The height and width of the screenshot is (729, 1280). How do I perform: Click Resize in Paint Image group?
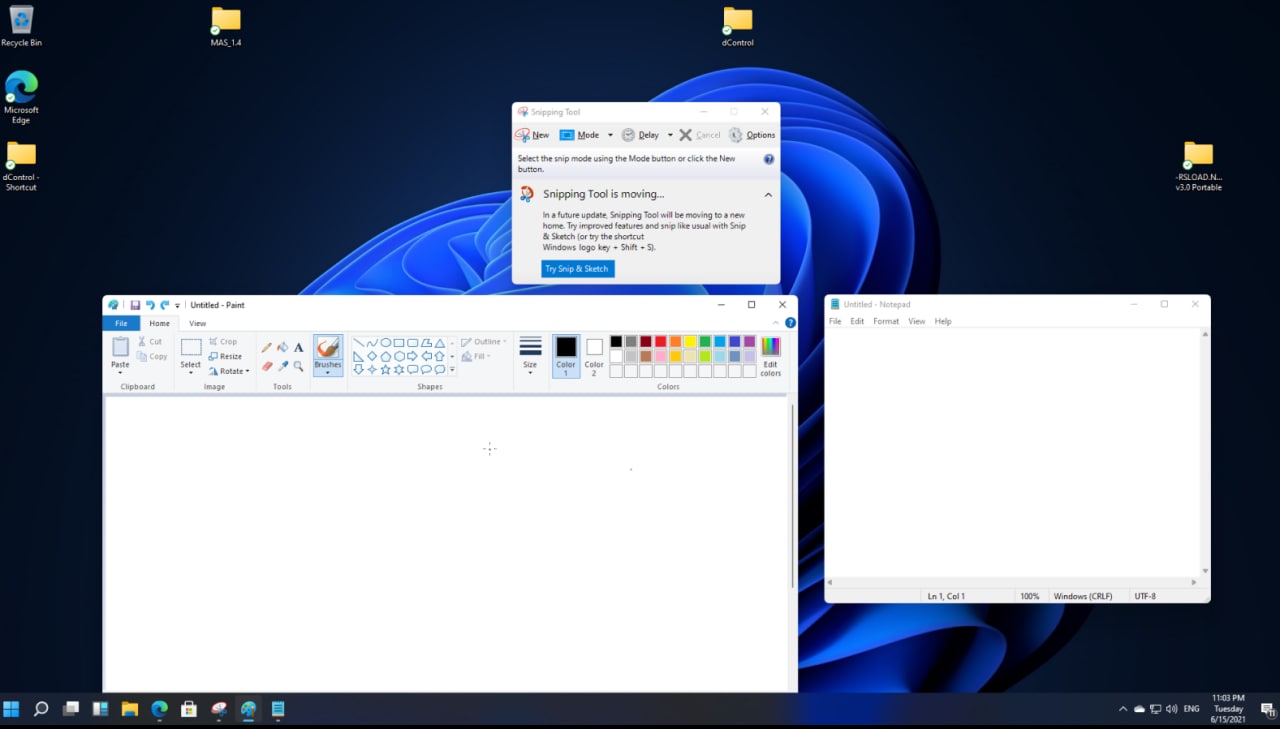tap(225, 356)
